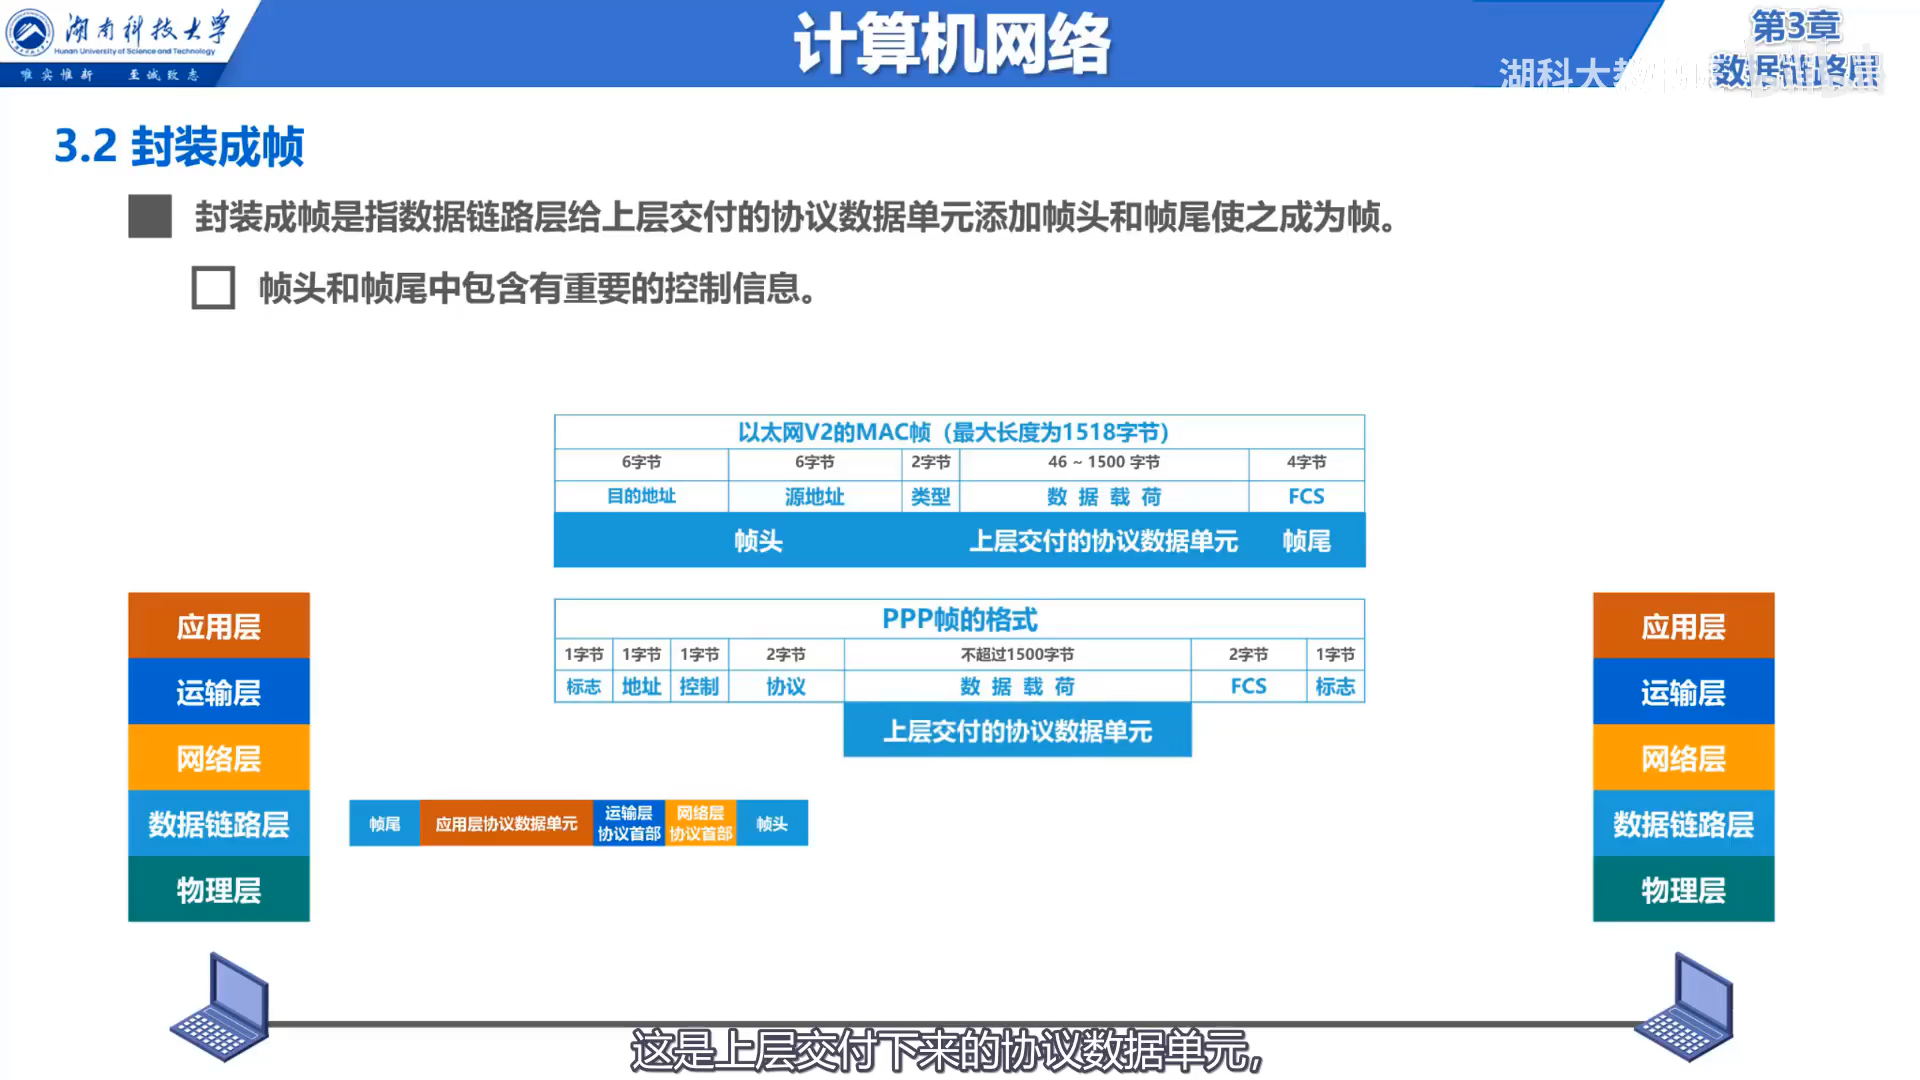Click 应用层协议数据单元 orange segment
This screenshot has width=1920, height=1080.
tap(506, 823)
